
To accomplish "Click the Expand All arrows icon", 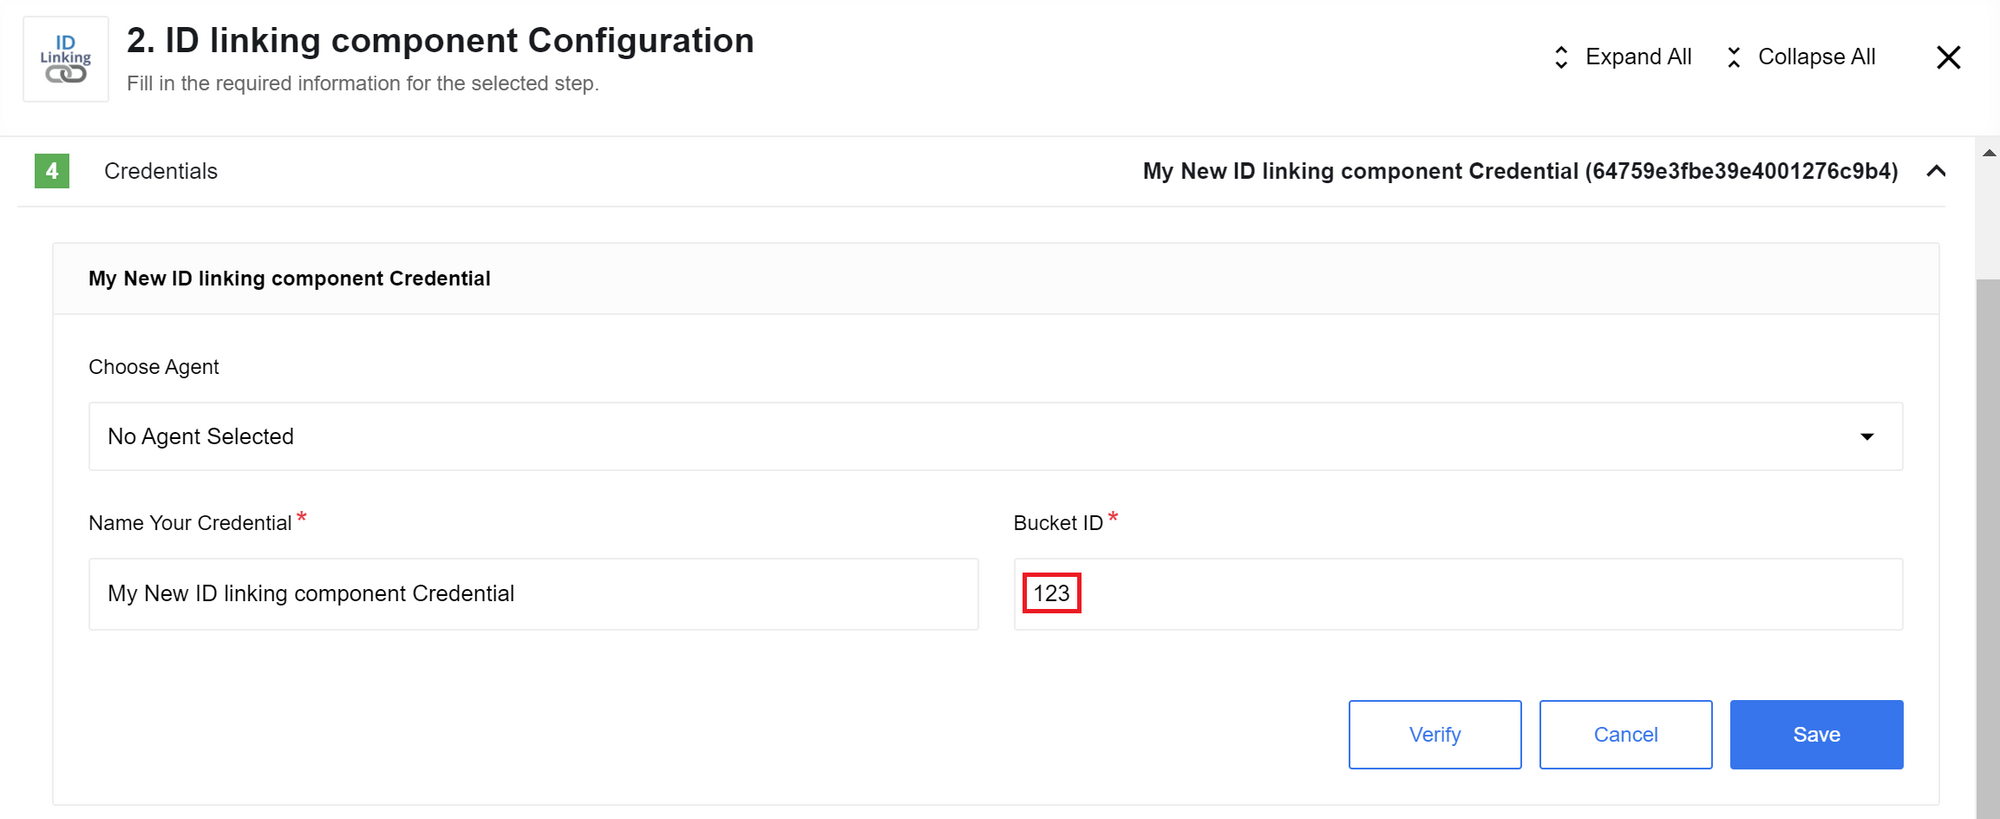I will click(x=1561, y=58).
